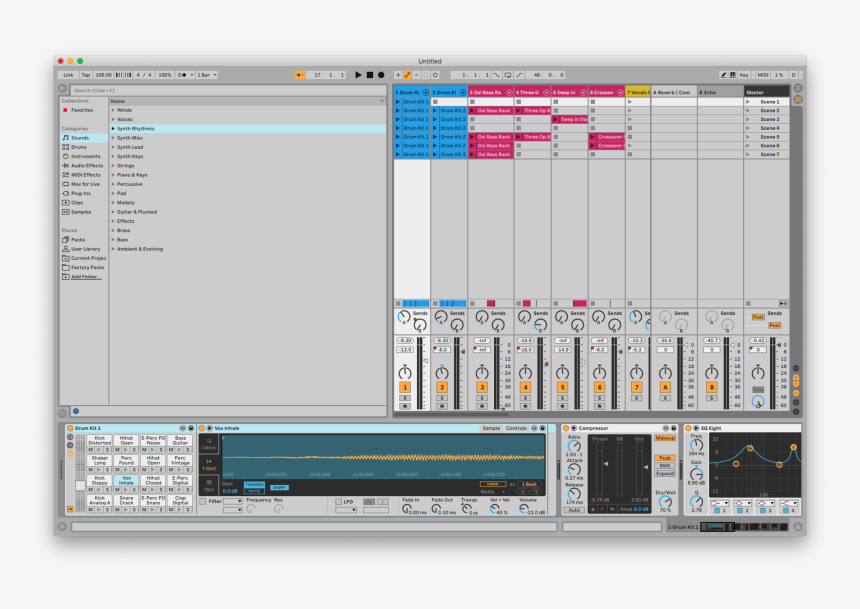Switch to Sample tab in Vox Inhale

click(x=491, y=428)
